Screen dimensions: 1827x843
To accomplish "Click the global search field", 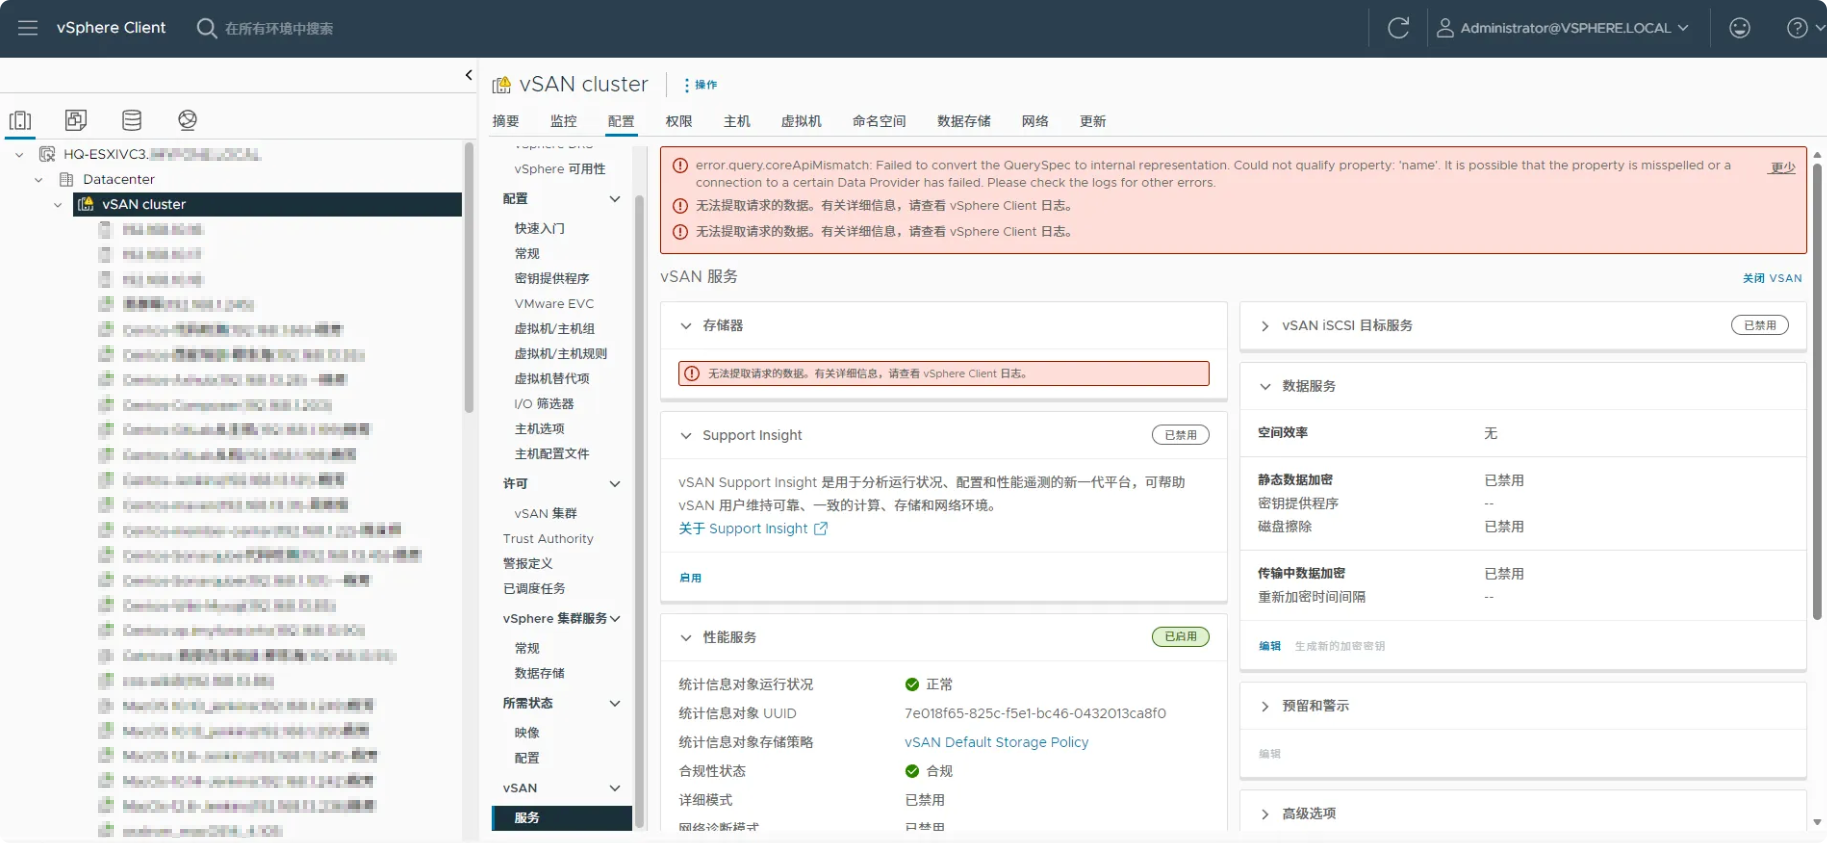I will pos(279,28).
